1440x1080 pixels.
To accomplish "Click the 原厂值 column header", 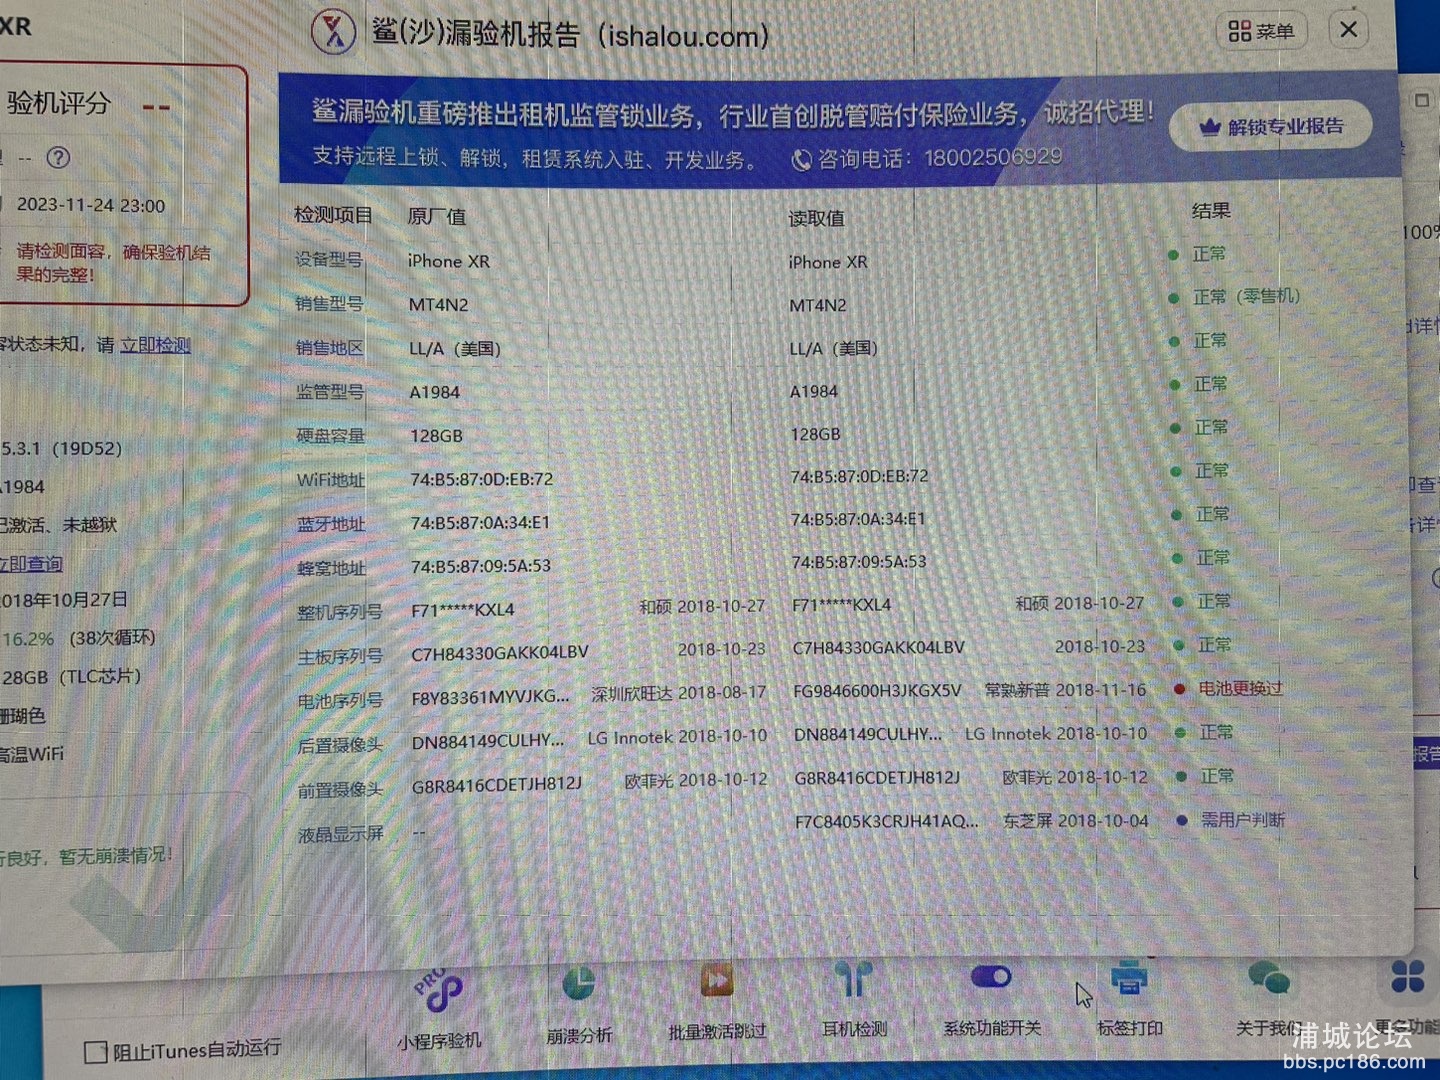I will point(437,216).
